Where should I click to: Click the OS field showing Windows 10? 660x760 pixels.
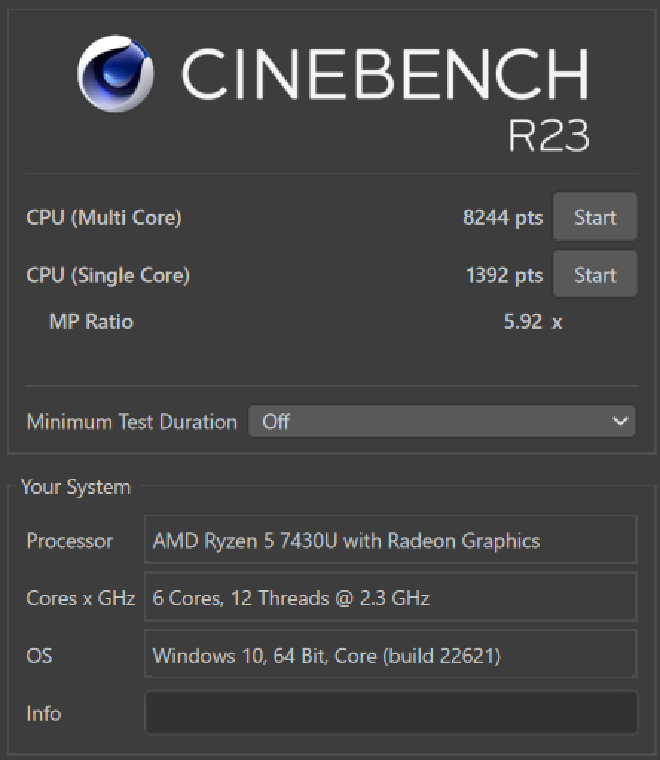click(x=391, y=656)
